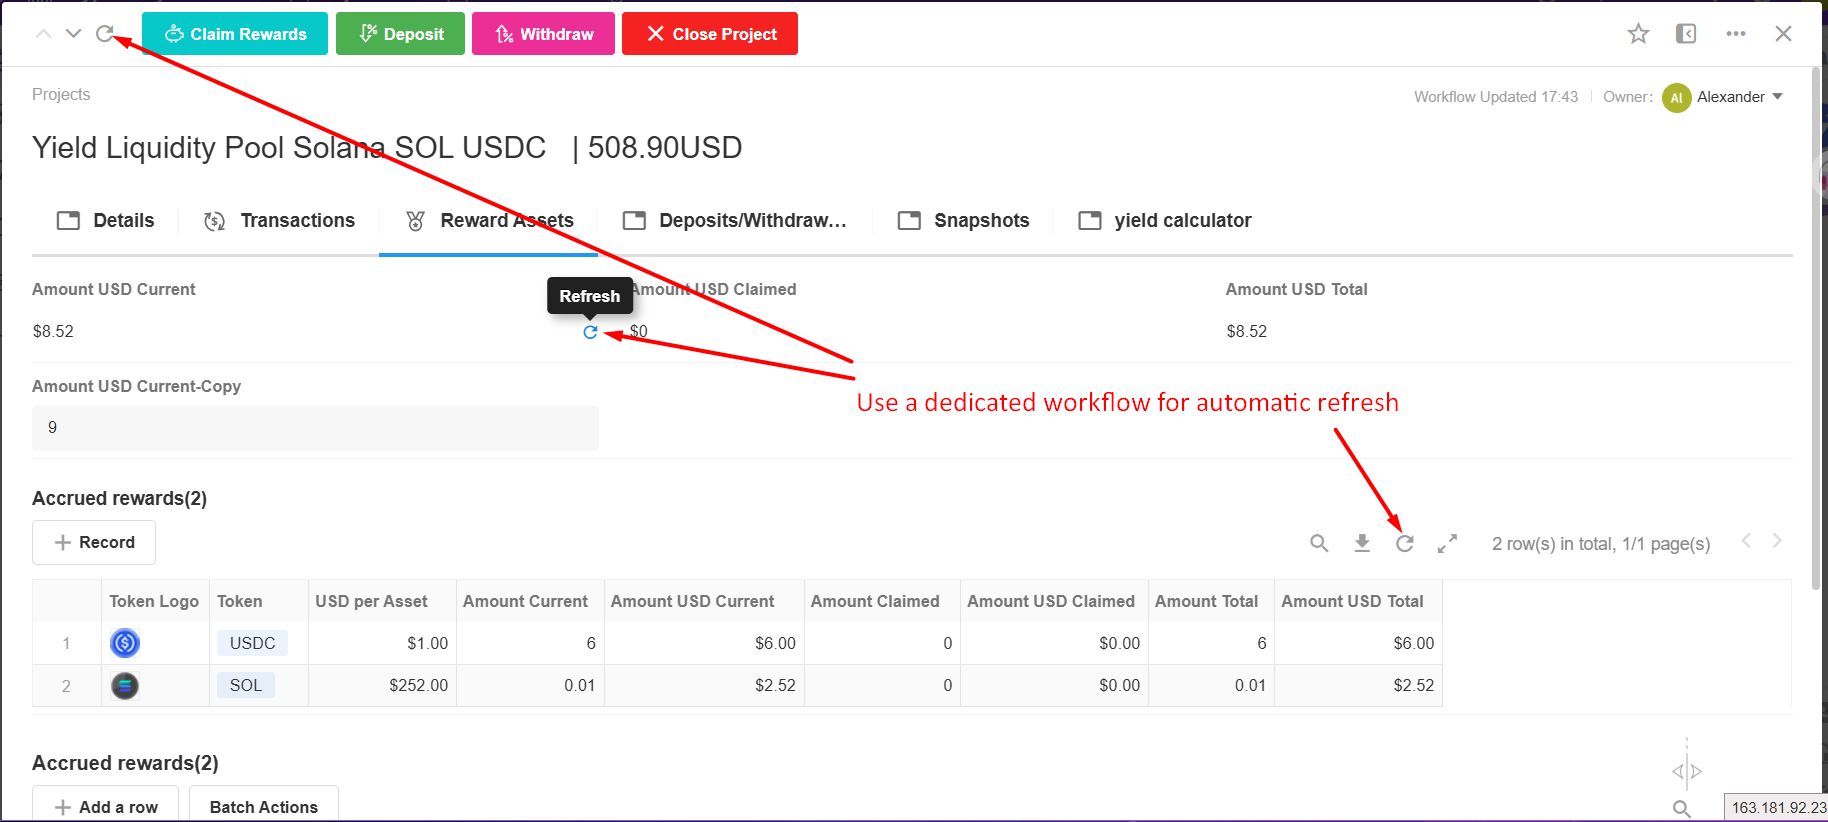Click the Snapshots tab icon
Image resolution: width=1828 pixels, height=822 pixels.
coord(909,221)
